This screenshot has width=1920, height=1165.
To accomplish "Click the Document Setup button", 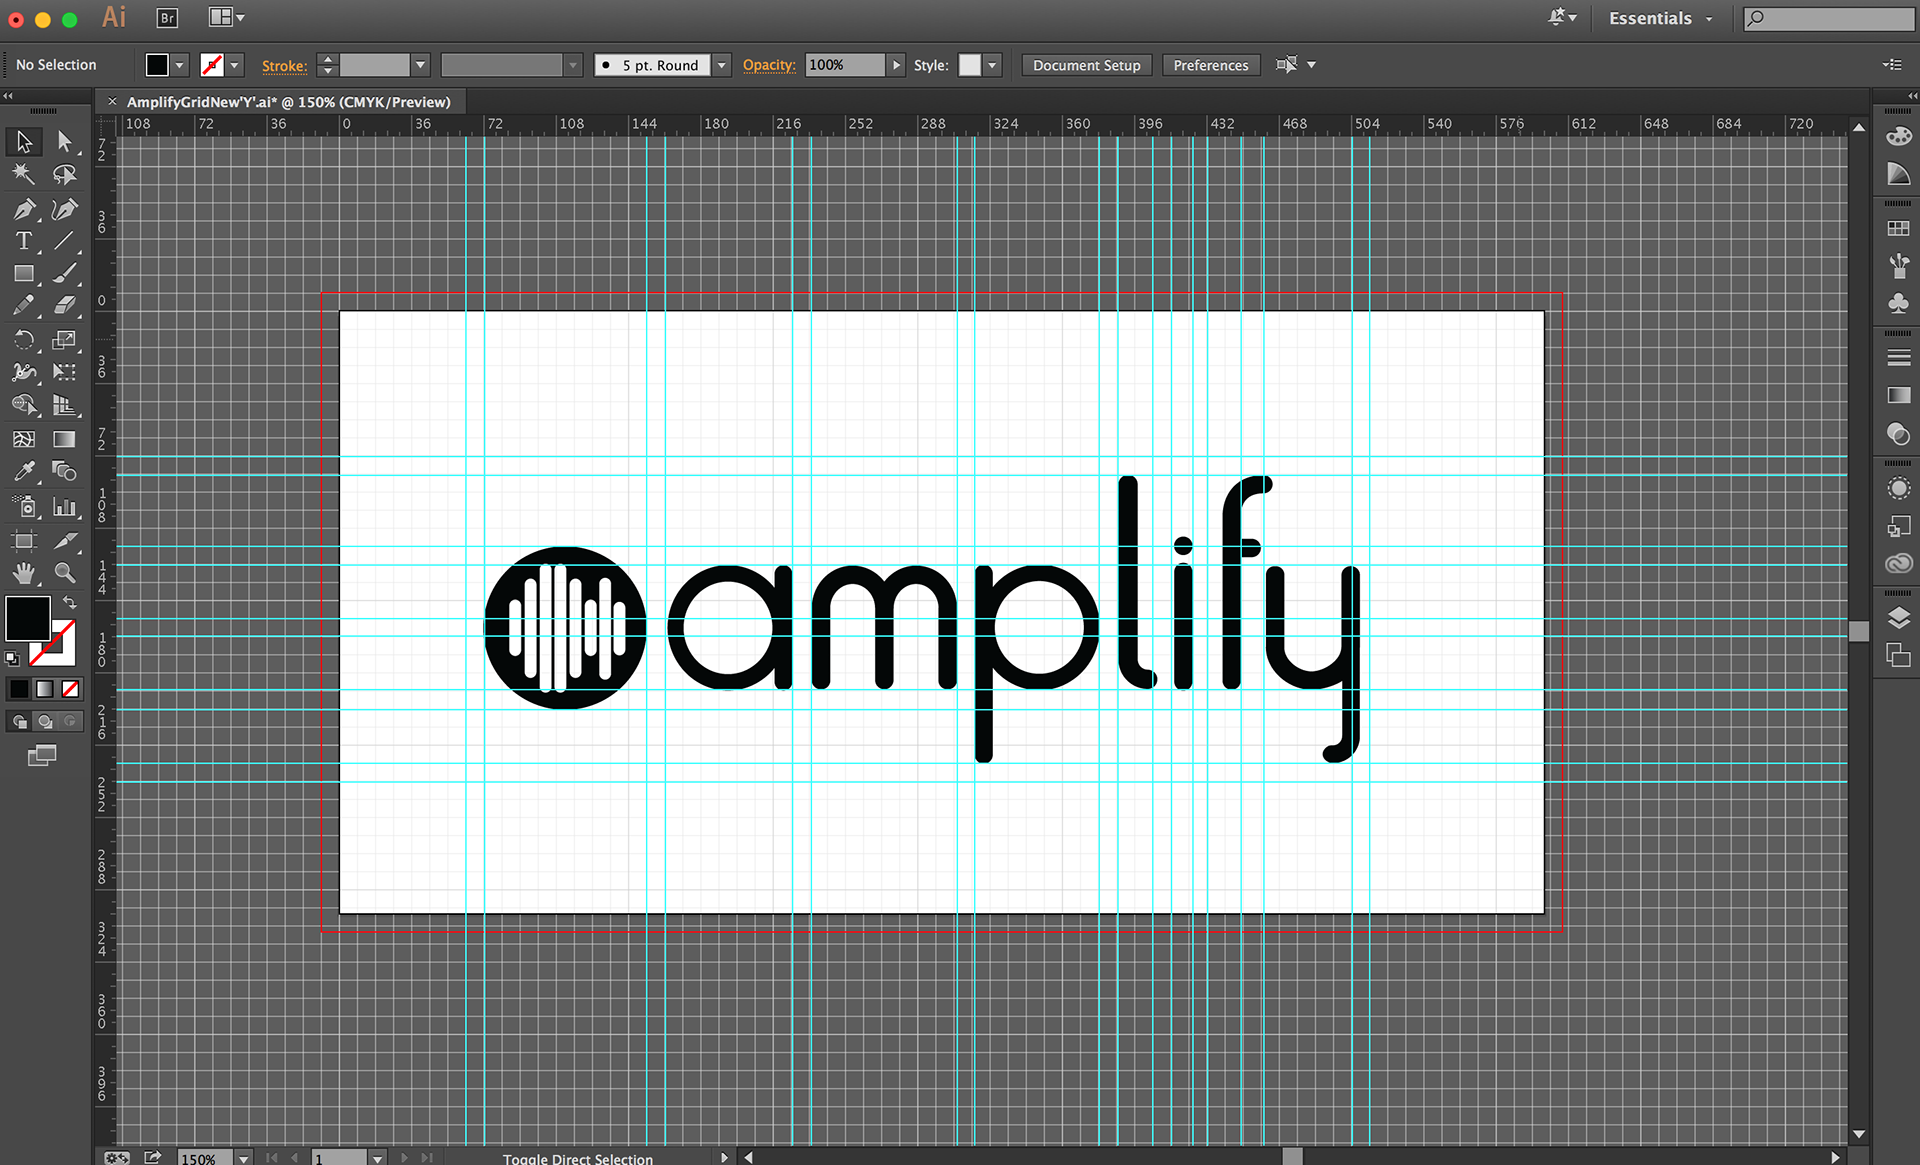I will 1087,65.
